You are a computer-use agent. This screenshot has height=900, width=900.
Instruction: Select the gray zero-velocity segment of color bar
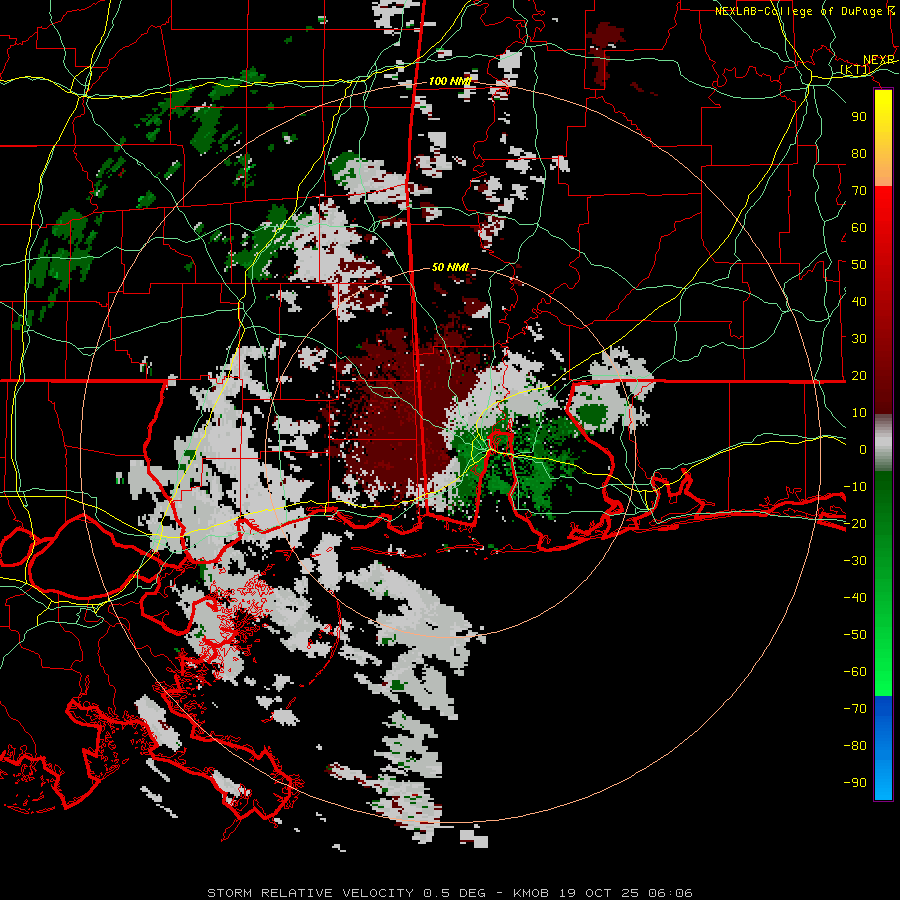click(883, 443)
